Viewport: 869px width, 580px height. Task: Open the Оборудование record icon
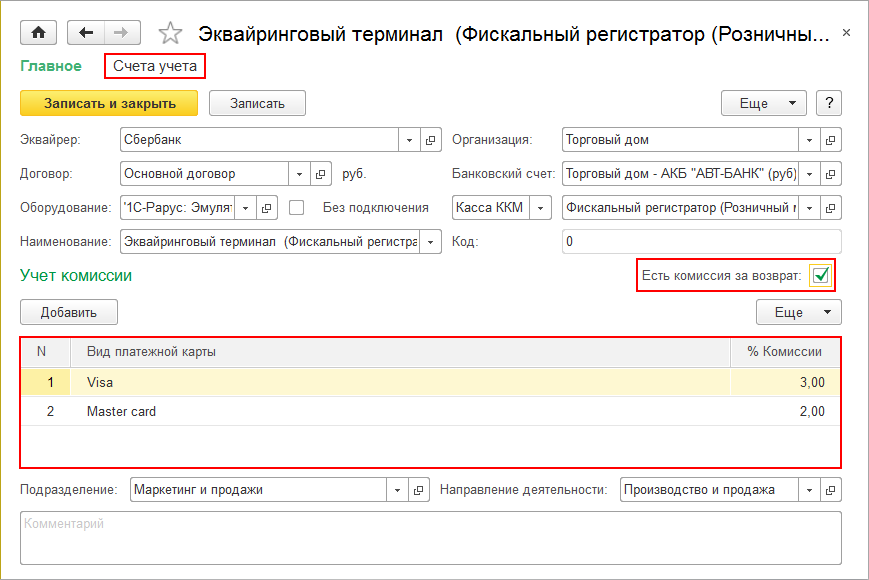(x=267, y=208)
